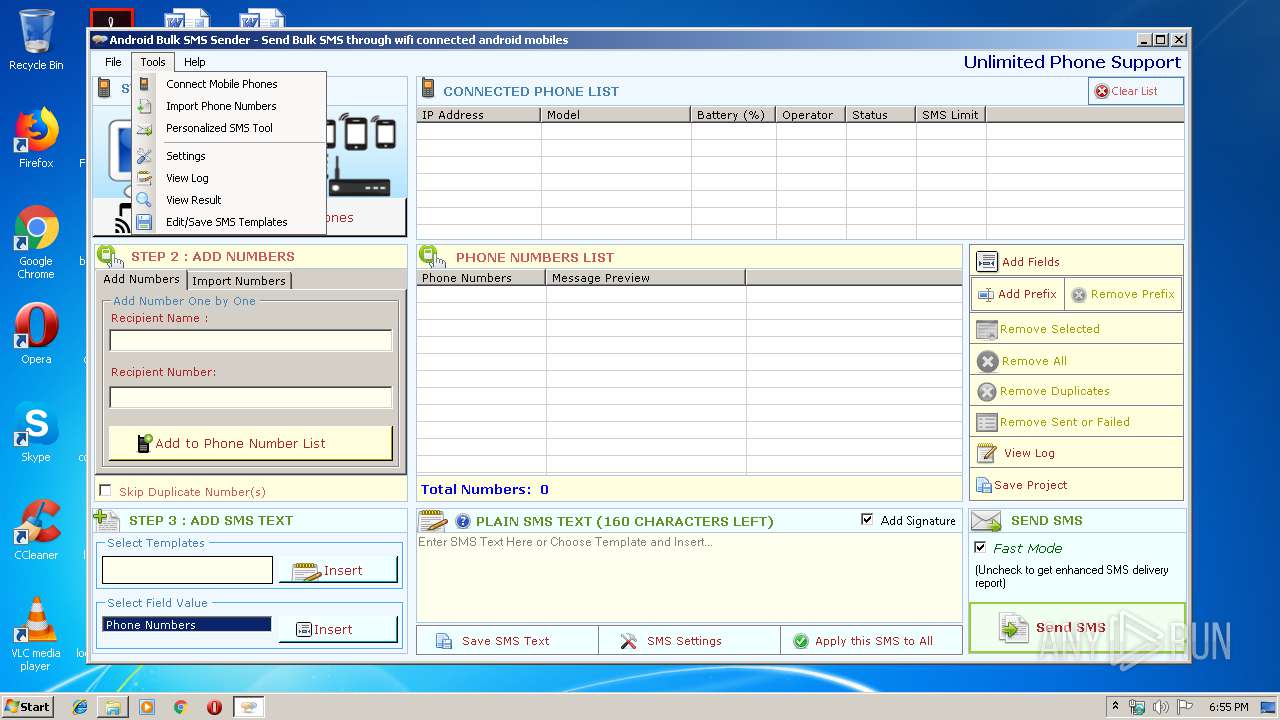Open Opera from the taskbar

(214, 707)
